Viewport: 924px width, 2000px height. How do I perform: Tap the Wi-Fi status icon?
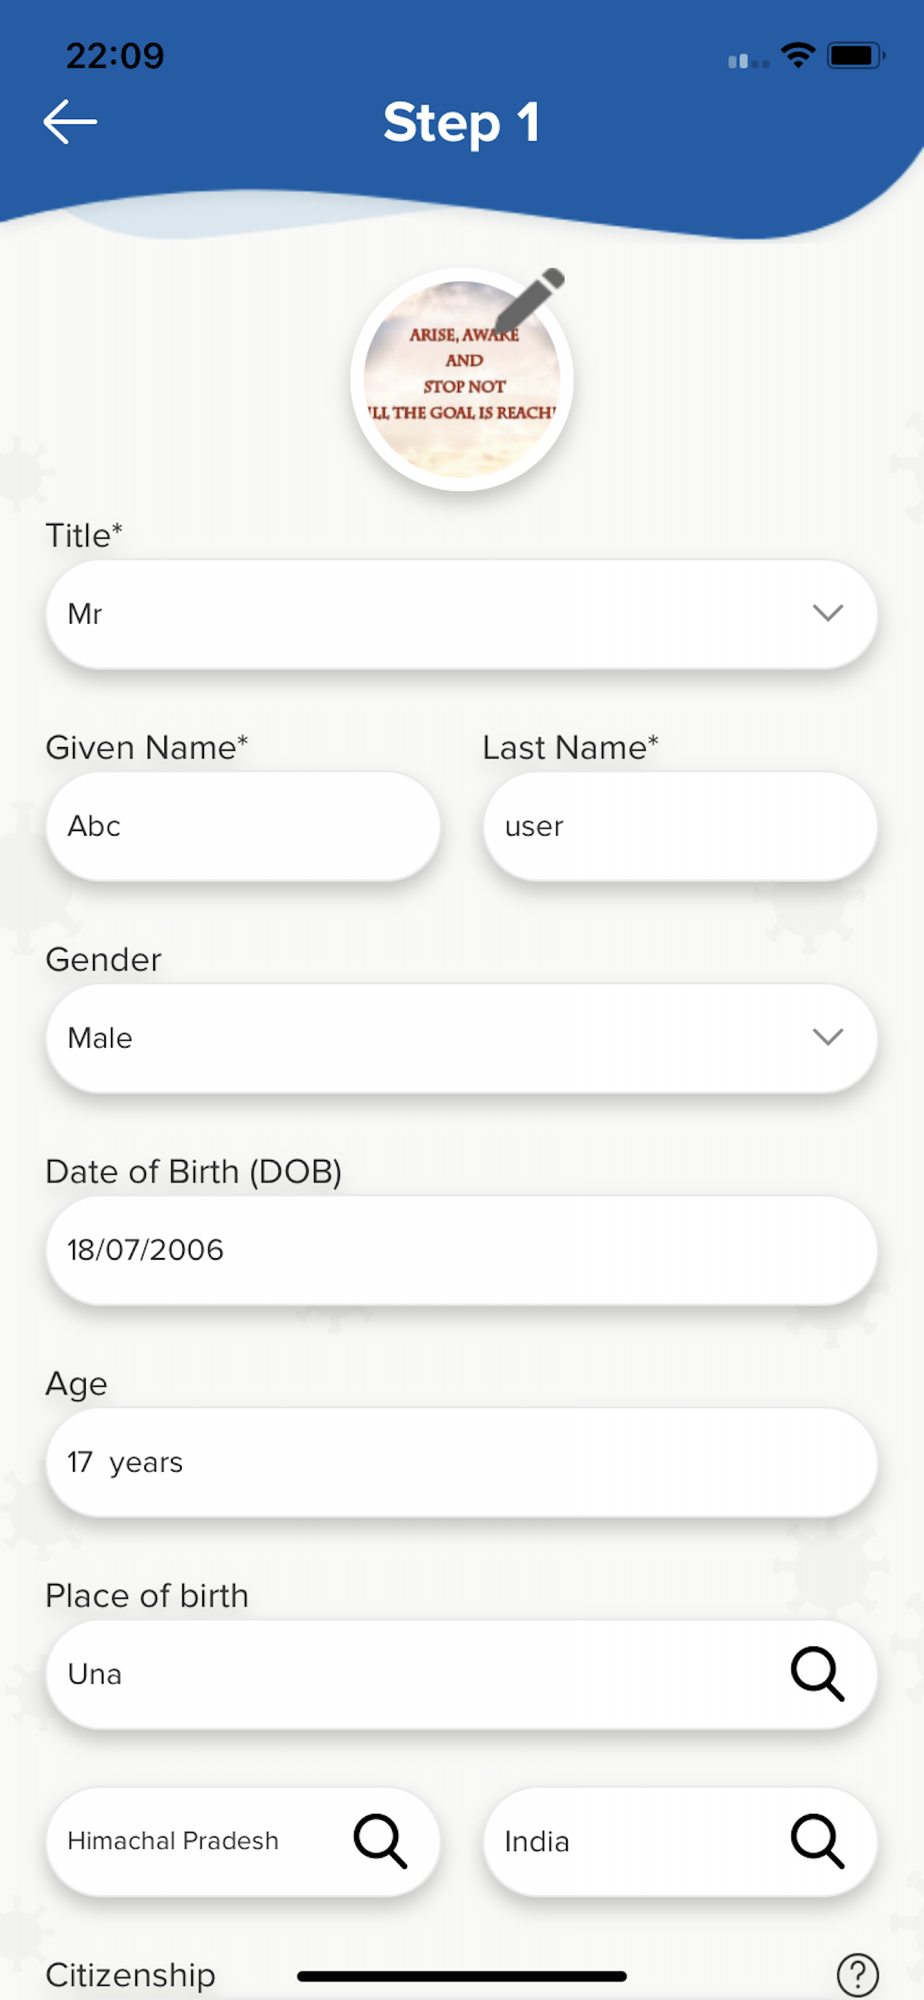tap(797, 56)
